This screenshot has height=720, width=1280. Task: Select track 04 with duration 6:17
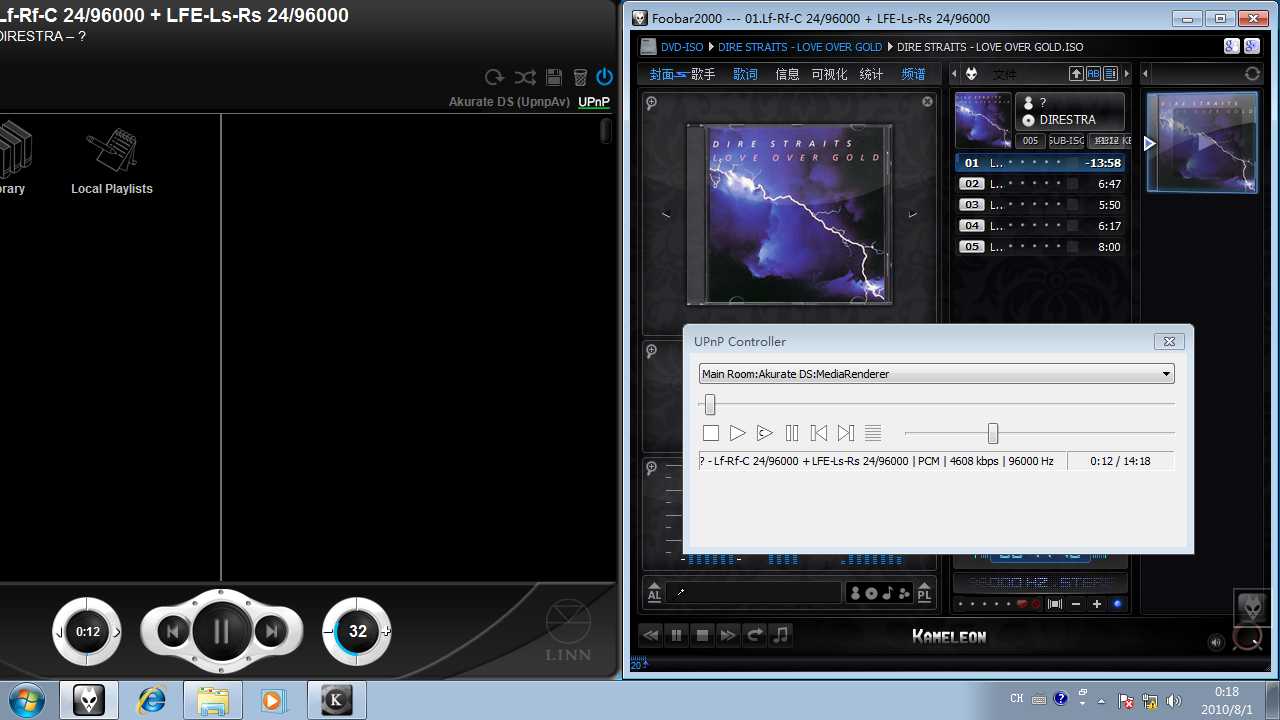1040,226
